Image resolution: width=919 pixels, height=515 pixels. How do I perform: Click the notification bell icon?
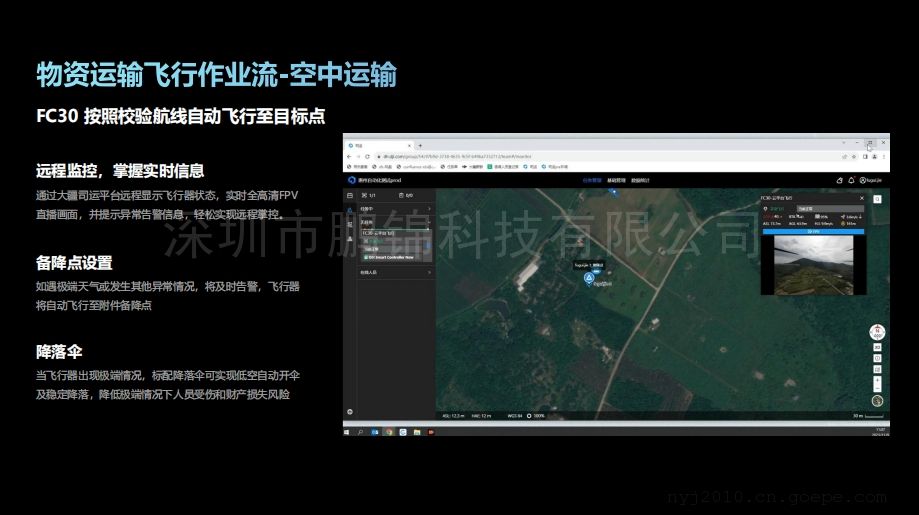click(850, 180)
